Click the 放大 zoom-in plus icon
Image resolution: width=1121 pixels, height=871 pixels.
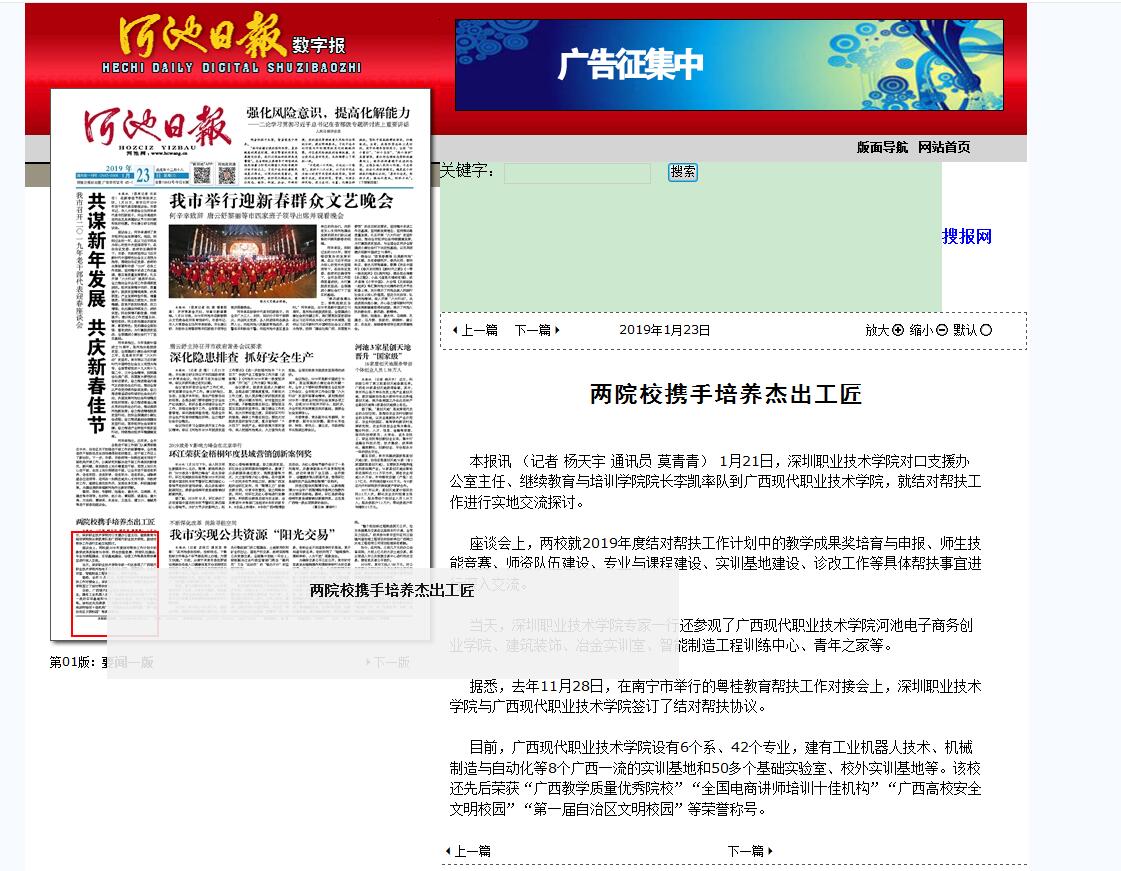click(x=898, y=330)
